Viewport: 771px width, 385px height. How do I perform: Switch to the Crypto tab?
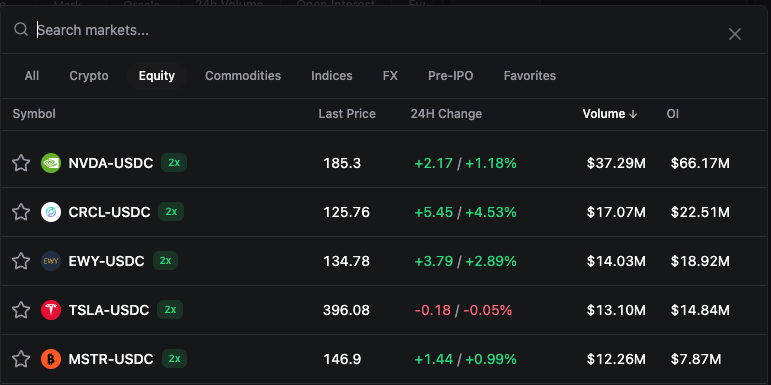click(x=89, y=76)
